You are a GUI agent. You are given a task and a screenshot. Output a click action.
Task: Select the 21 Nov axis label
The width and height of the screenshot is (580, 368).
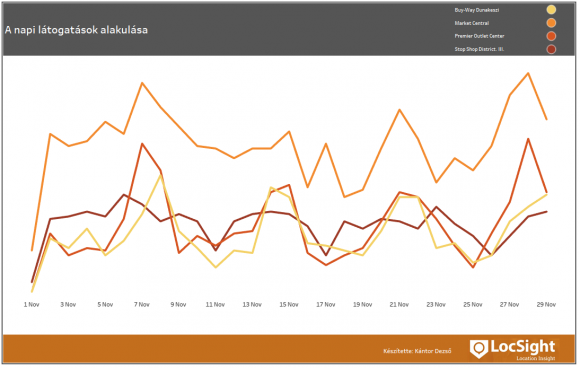(399, 304)
